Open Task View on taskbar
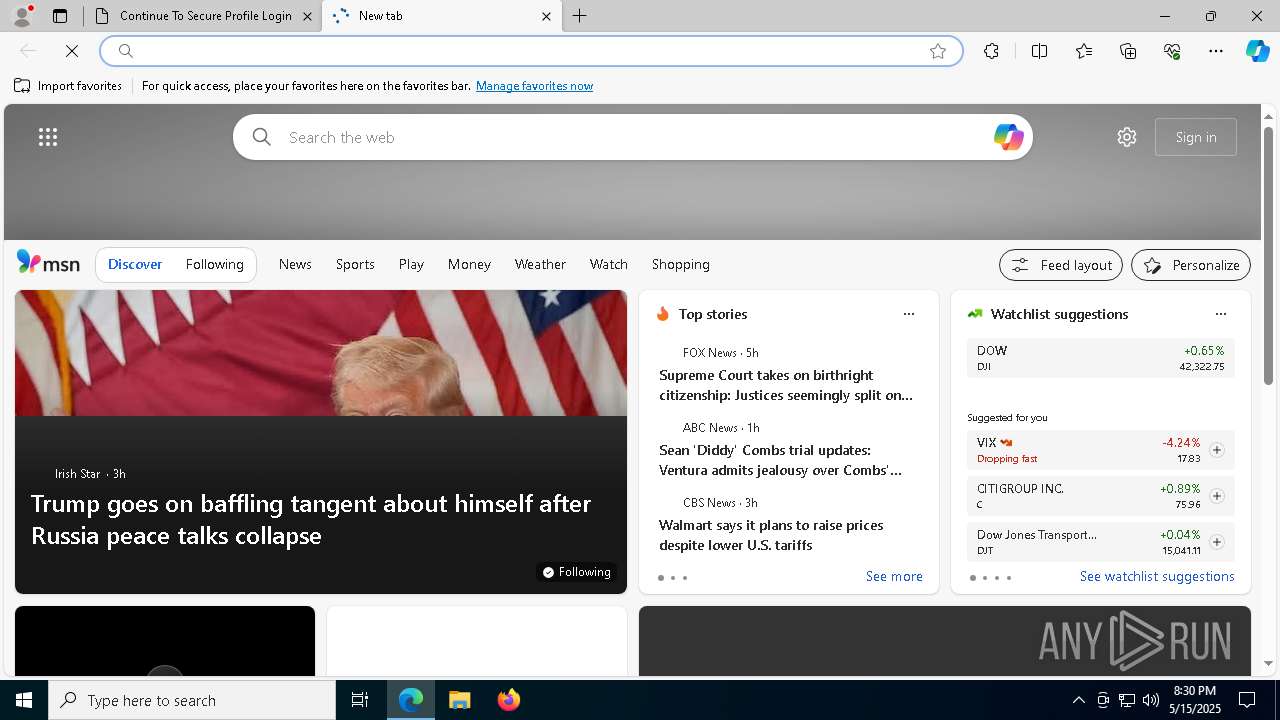This screenshot has width=1280, height=720. pyautogui.click(x=360, y=700)
